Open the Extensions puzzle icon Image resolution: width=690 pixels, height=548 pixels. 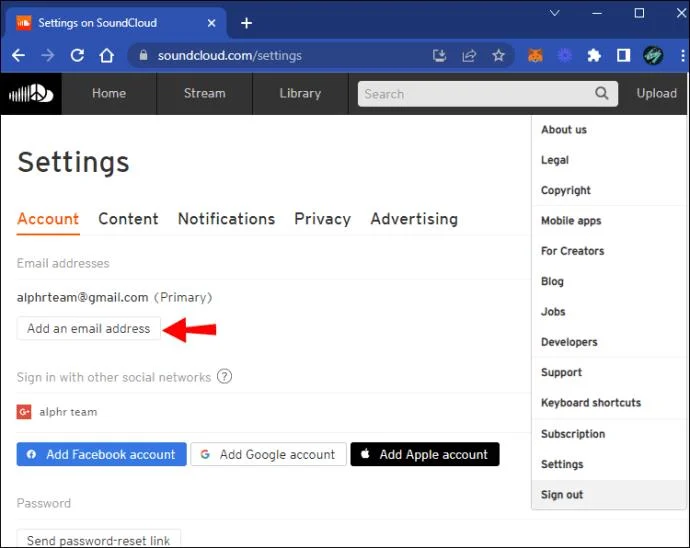(594, 55)
